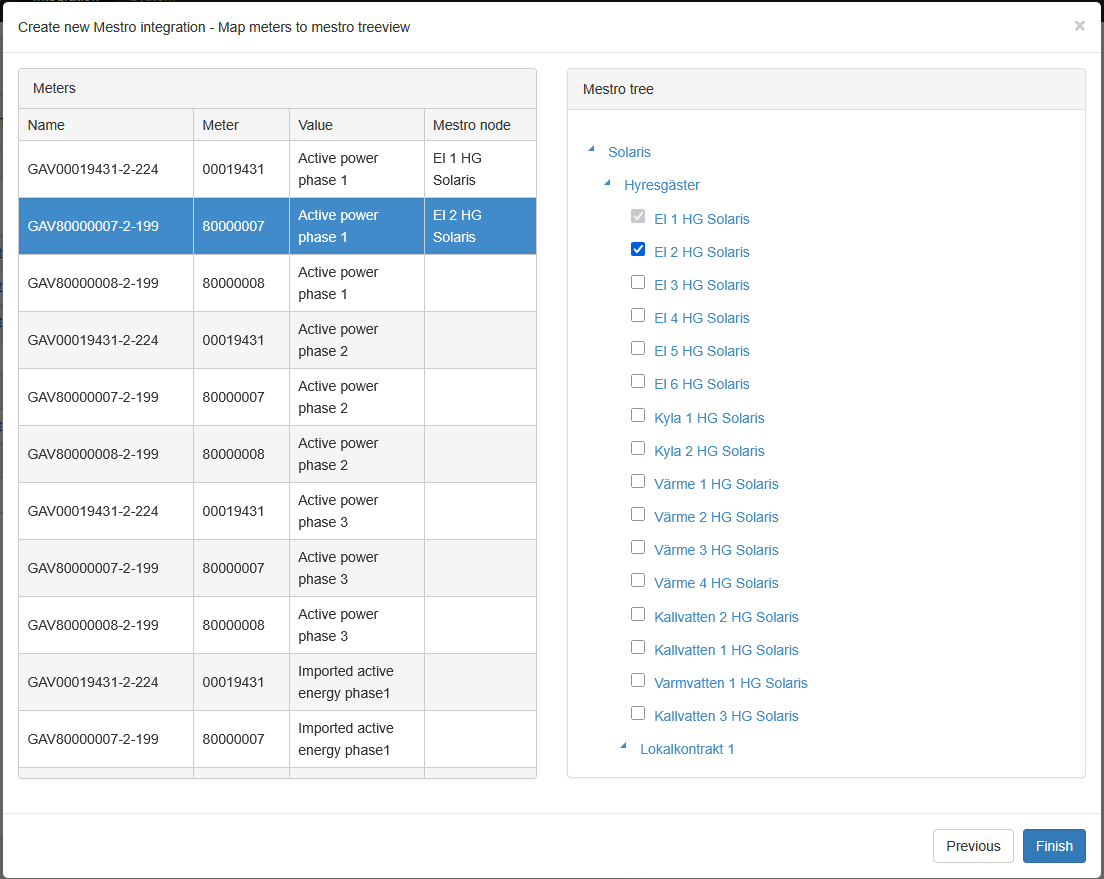Click the Värme 1 HG Solaris label

(716, 485)
